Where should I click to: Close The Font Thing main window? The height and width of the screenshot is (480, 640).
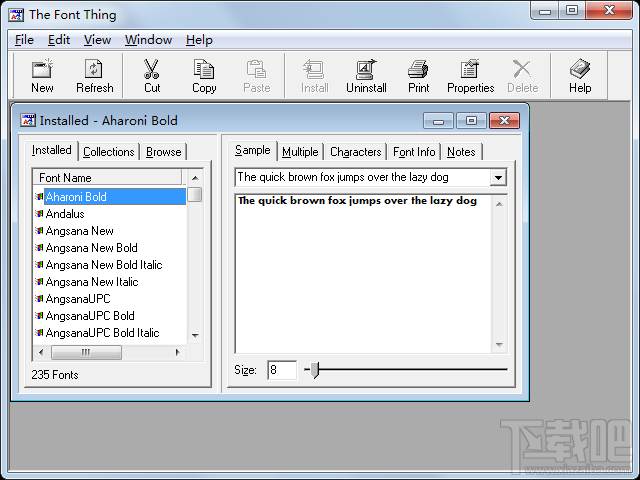[609, 10]
